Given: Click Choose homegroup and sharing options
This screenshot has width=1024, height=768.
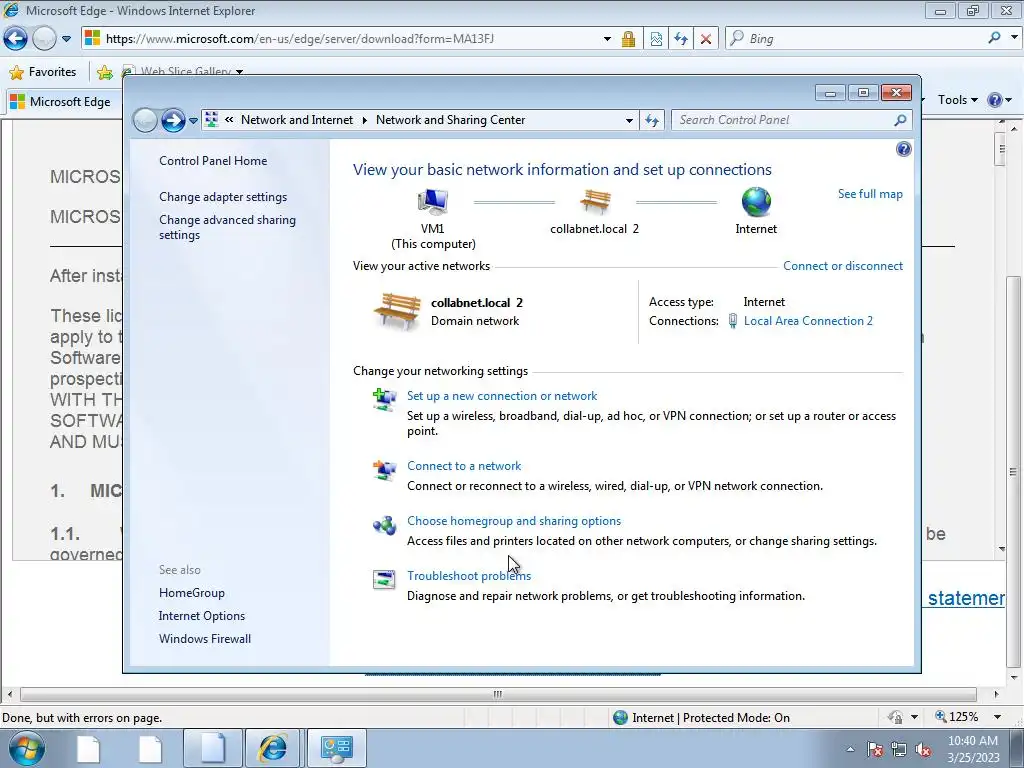Looking at the screenshot, I should [x=514, y=520].
